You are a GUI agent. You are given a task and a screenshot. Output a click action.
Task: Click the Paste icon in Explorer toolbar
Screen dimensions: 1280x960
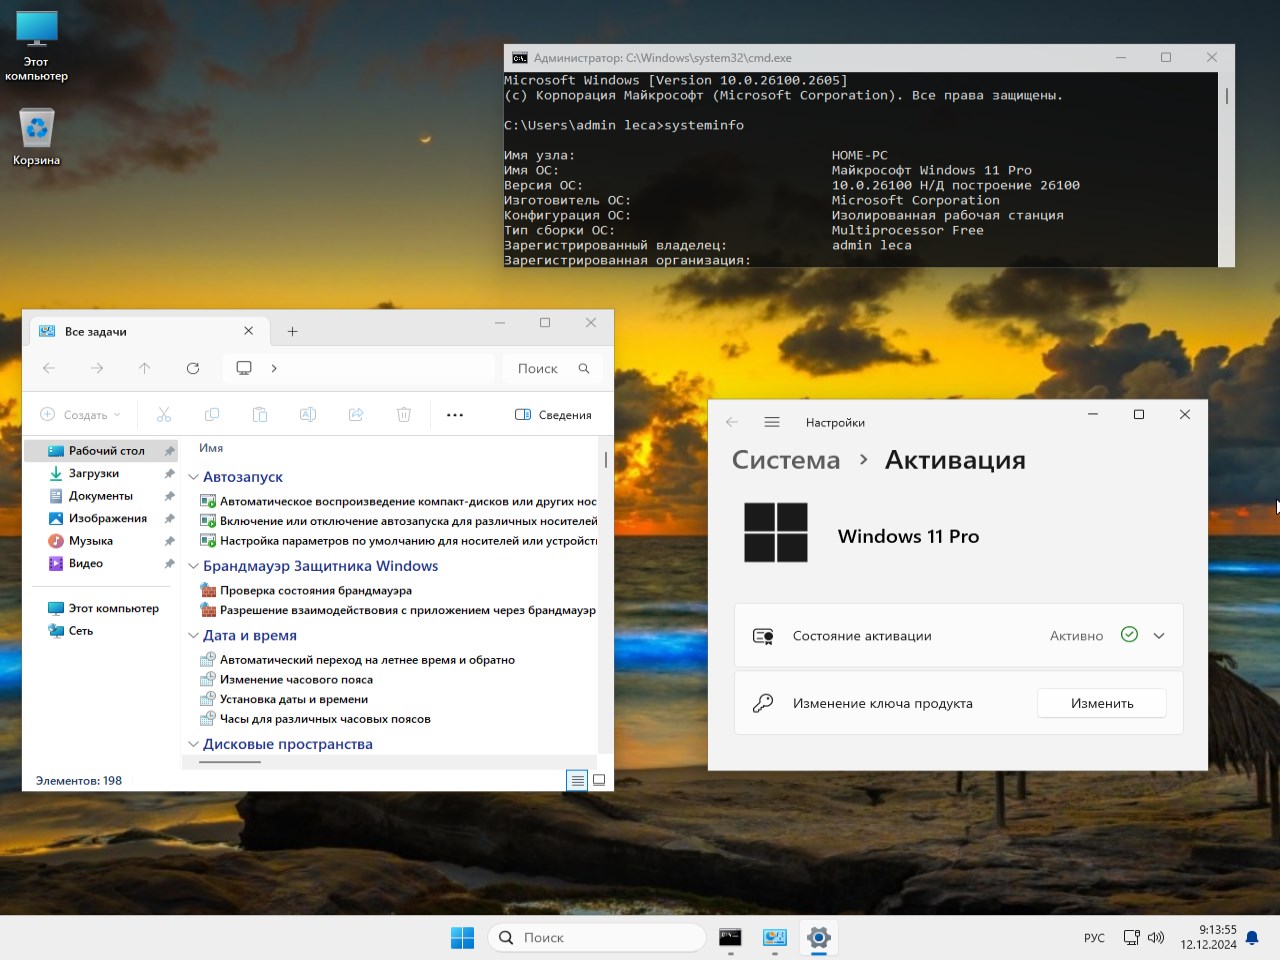pyautogui.click(x=260, y=414)
